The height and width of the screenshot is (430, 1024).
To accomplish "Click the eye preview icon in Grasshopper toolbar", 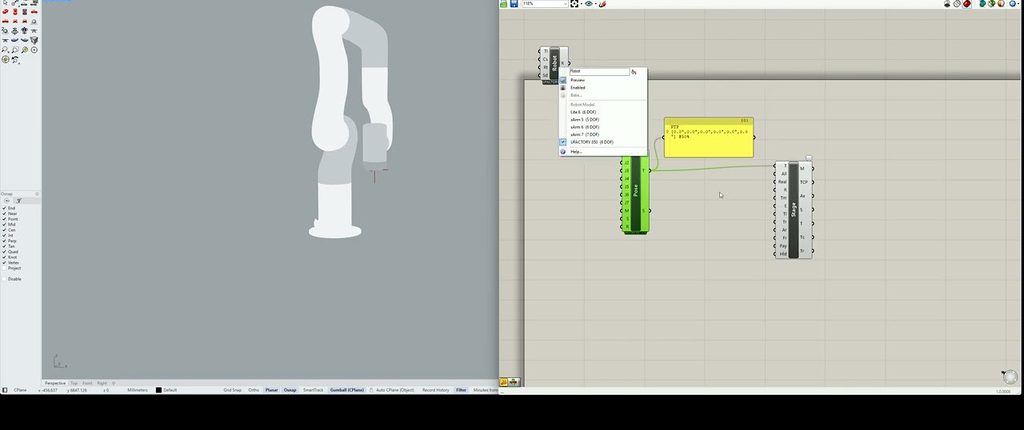I will point(589,4).
